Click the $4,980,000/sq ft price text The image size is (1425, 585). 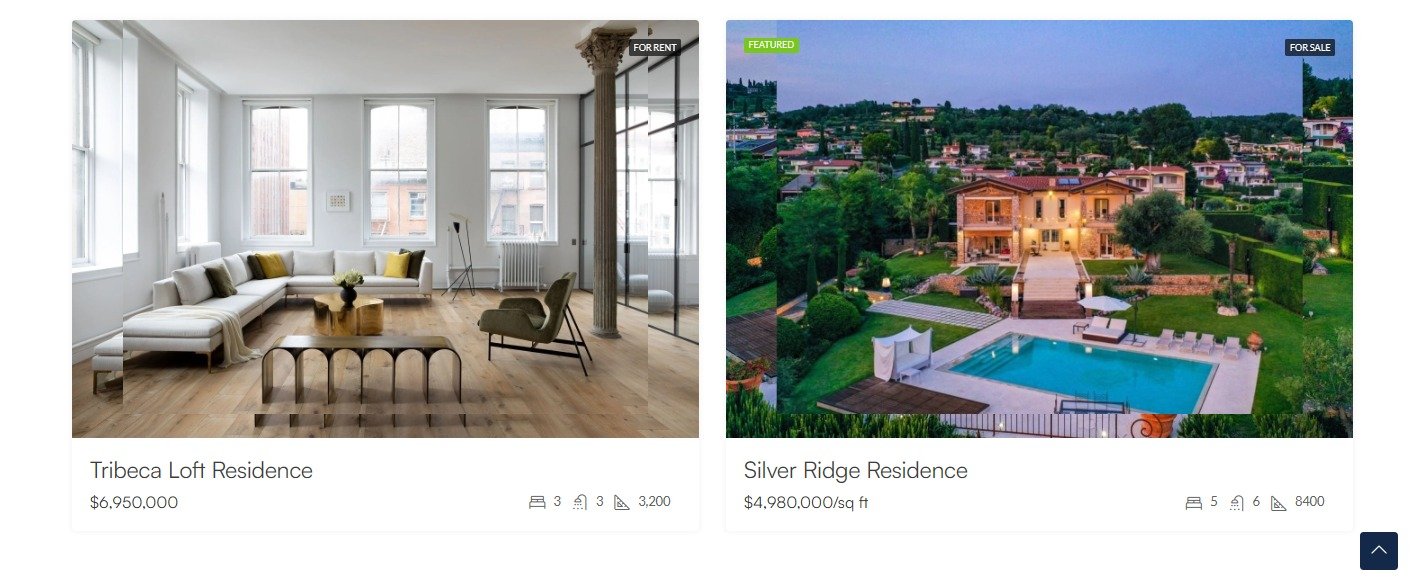[x=806, y=502]
